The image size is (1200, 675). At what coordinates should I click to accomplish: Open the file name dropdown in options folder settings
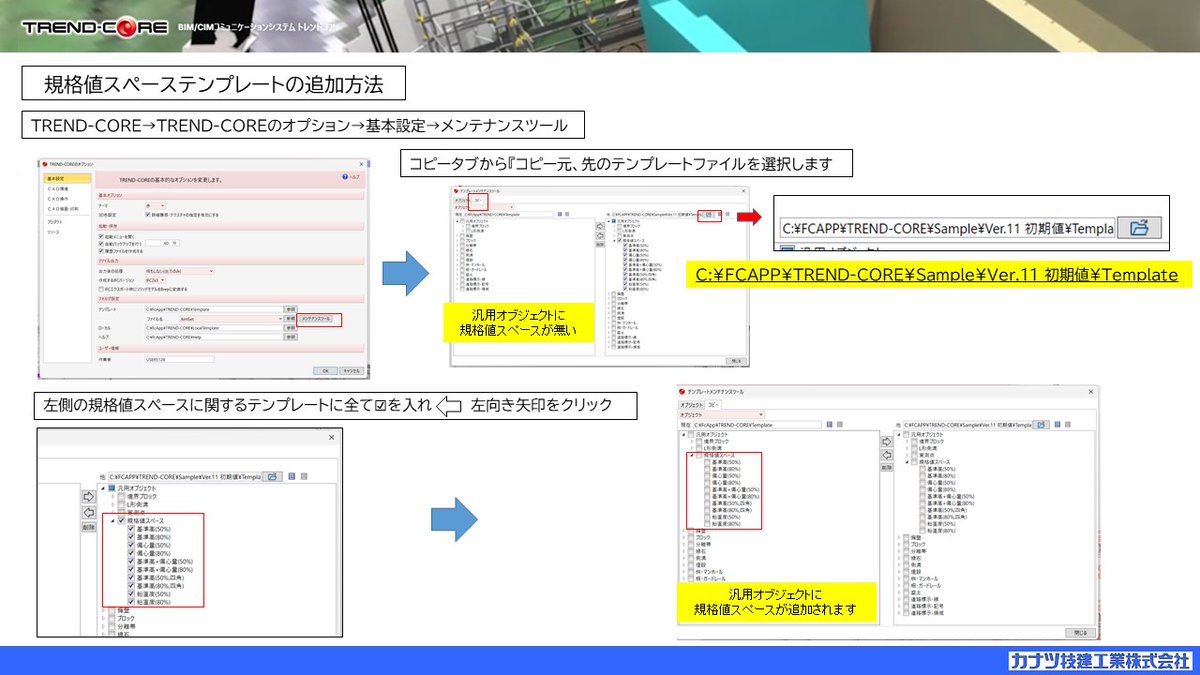(x=231, y=318)
